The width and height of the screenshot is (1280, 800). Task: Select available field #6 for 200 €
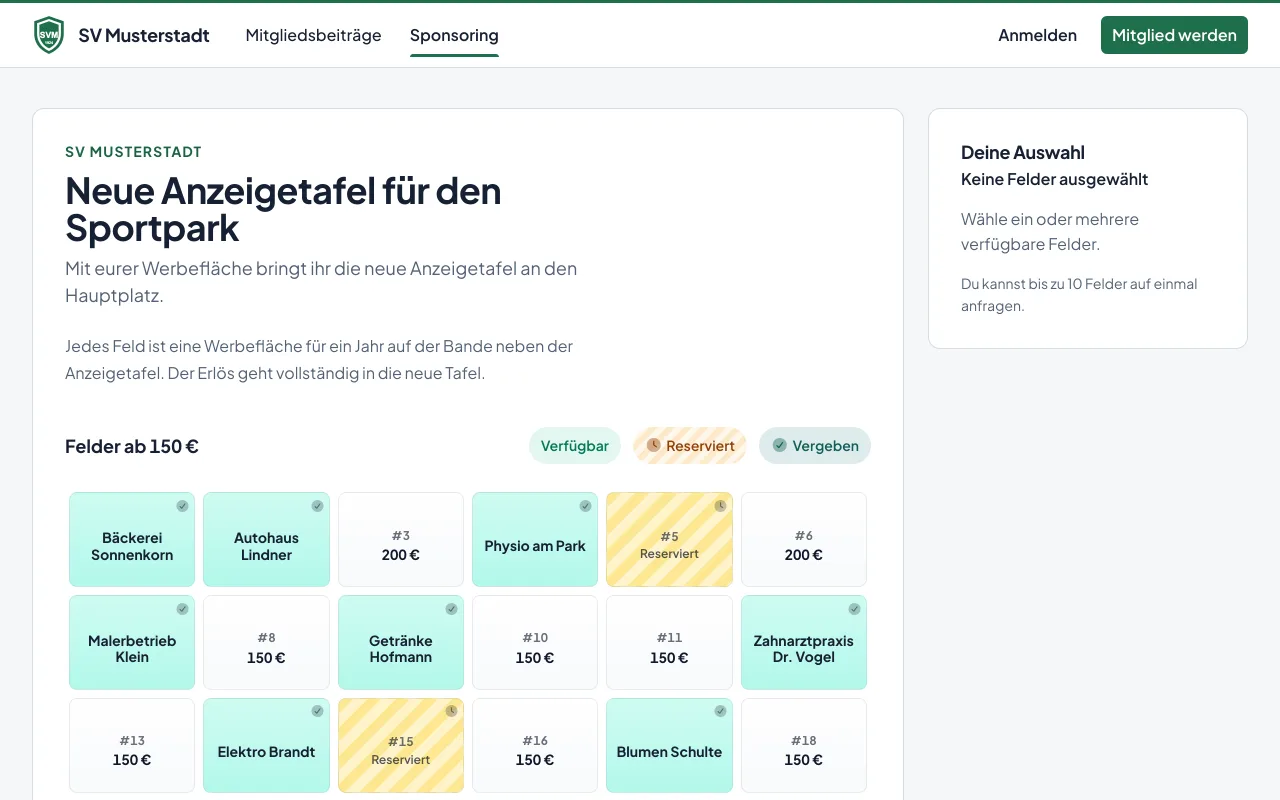point(804,539)
